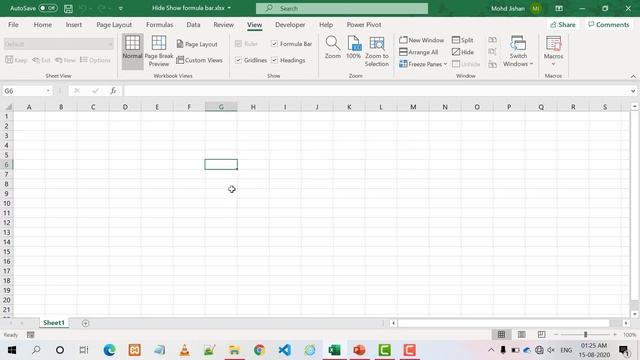Show hidden system tray icons
Image resolution: width=640 pixels, height=360 pixels.
491,350
